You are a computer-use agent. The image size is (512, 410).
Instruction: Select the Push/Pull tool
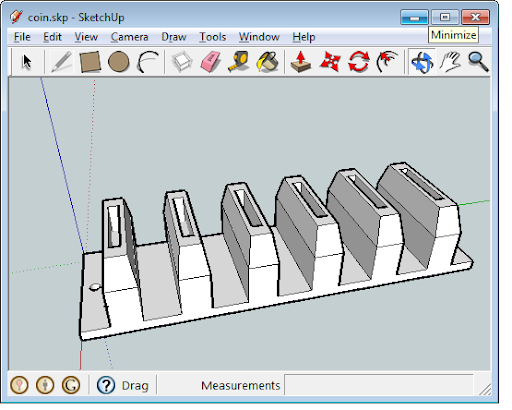pyautogui.click(x=301, y=62)
